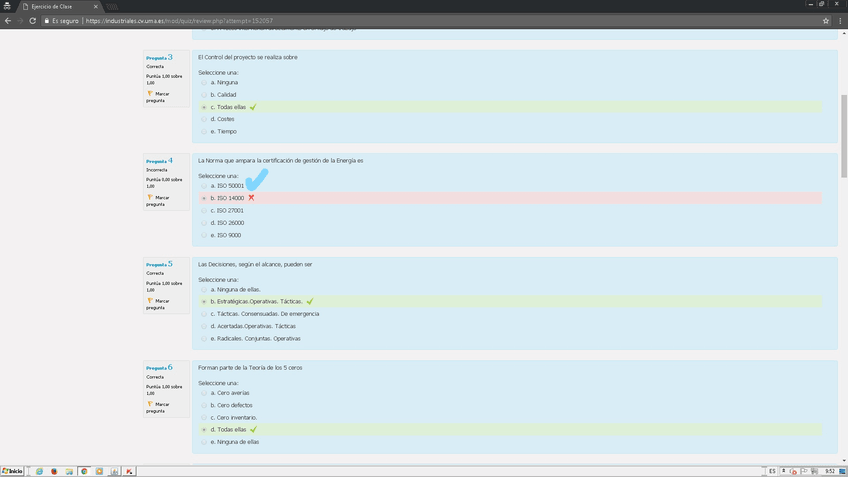Select radio option 'b. Calidad' in question 3

click(204, 95)
